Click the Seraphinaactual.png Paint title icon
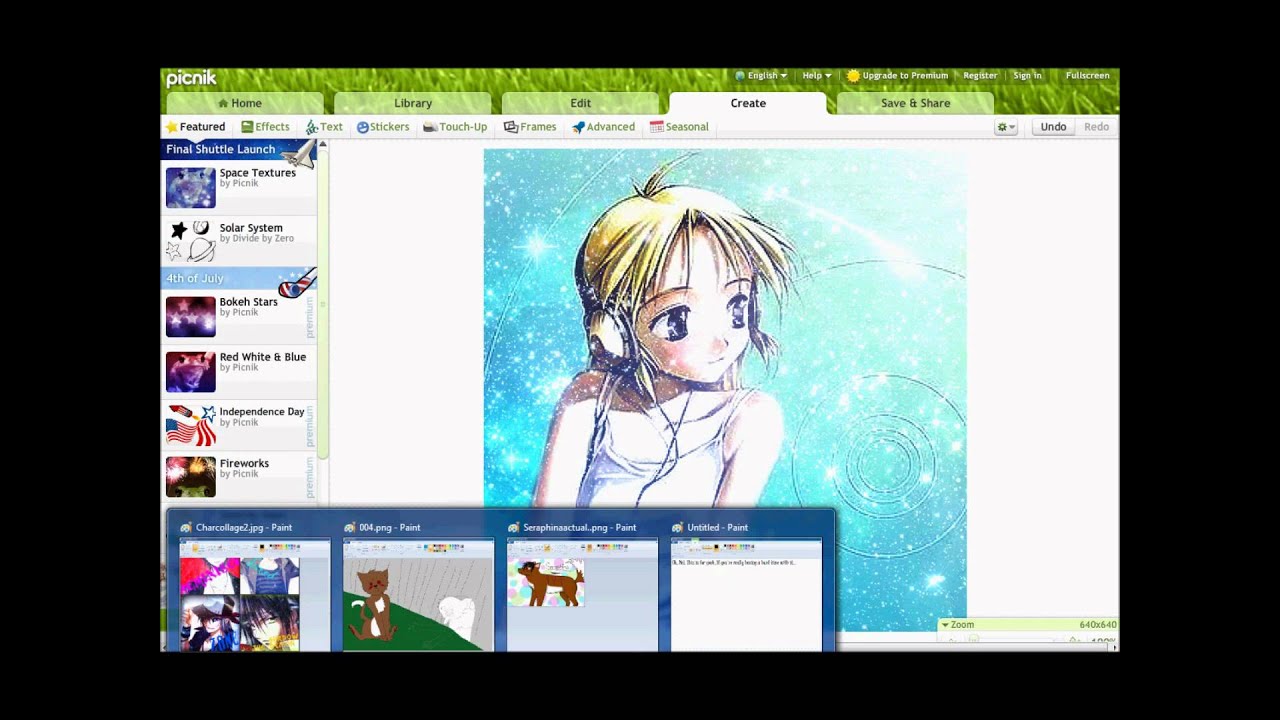 pyautogui.click(x=514, y=527)
